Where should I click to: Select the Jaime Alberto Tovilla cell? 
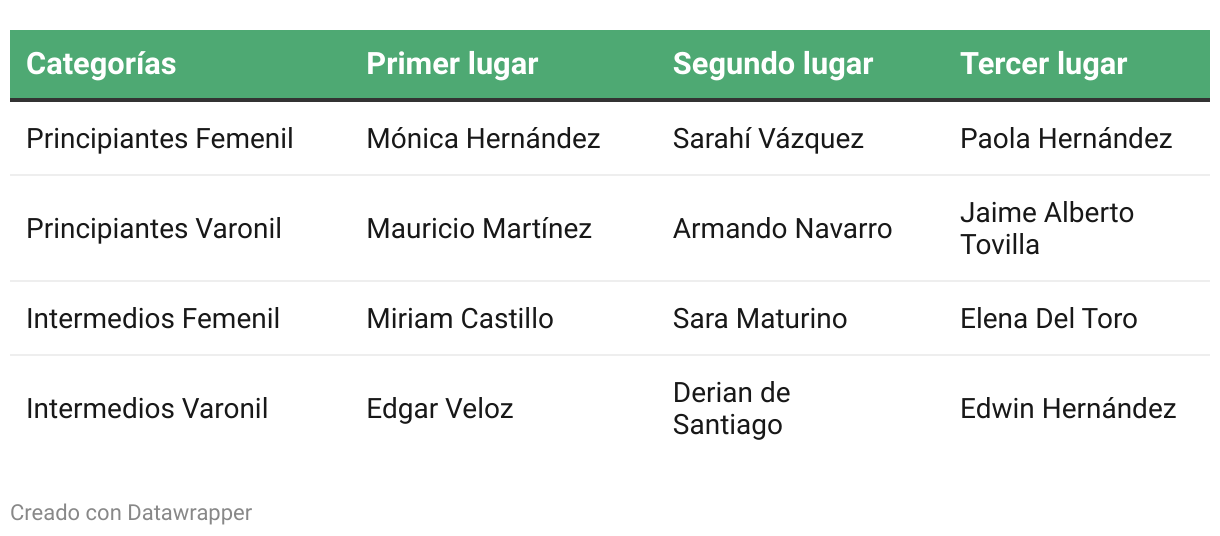[1047, 228]
